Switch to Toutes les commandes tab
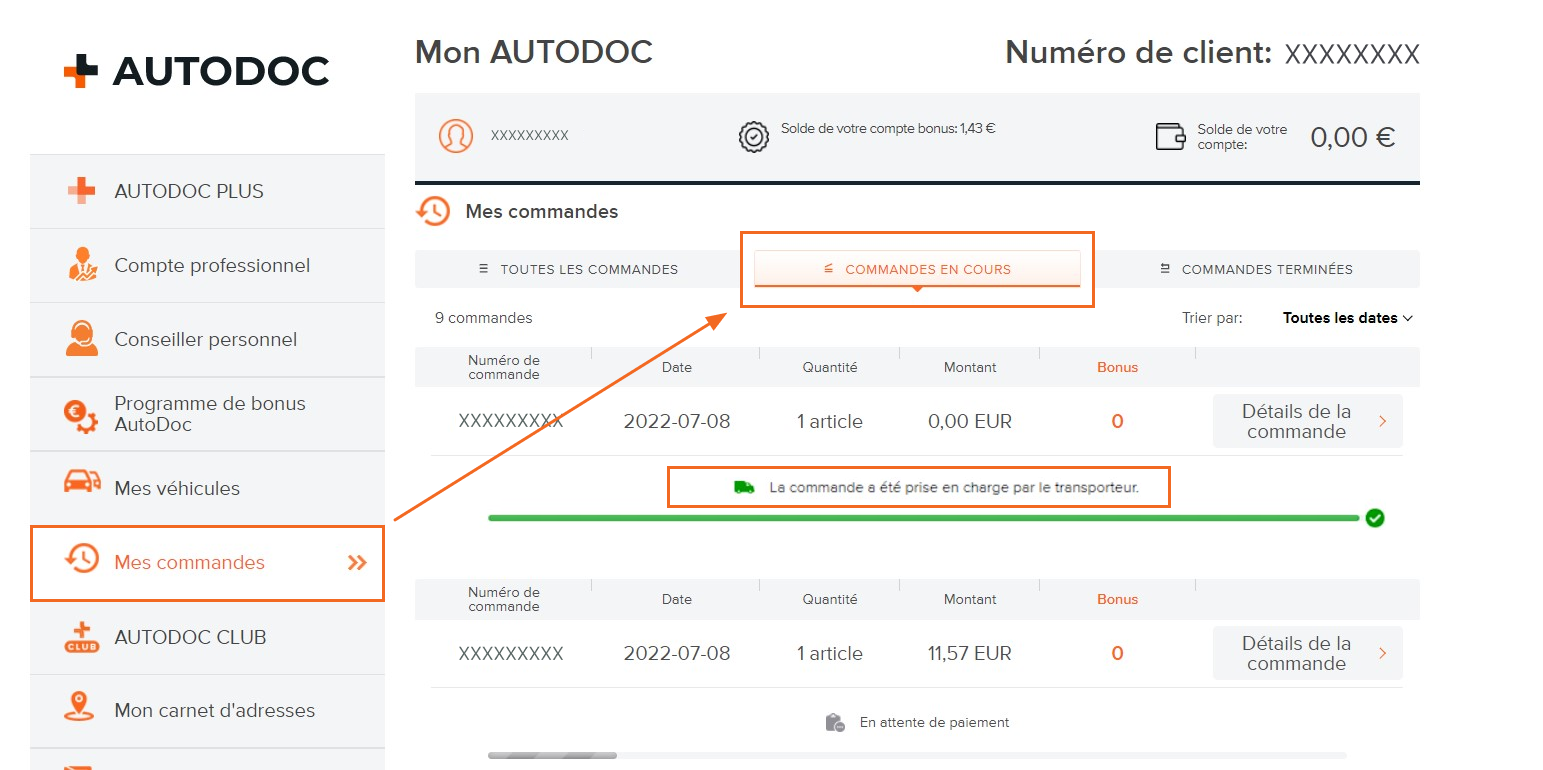 coord(578,269)
